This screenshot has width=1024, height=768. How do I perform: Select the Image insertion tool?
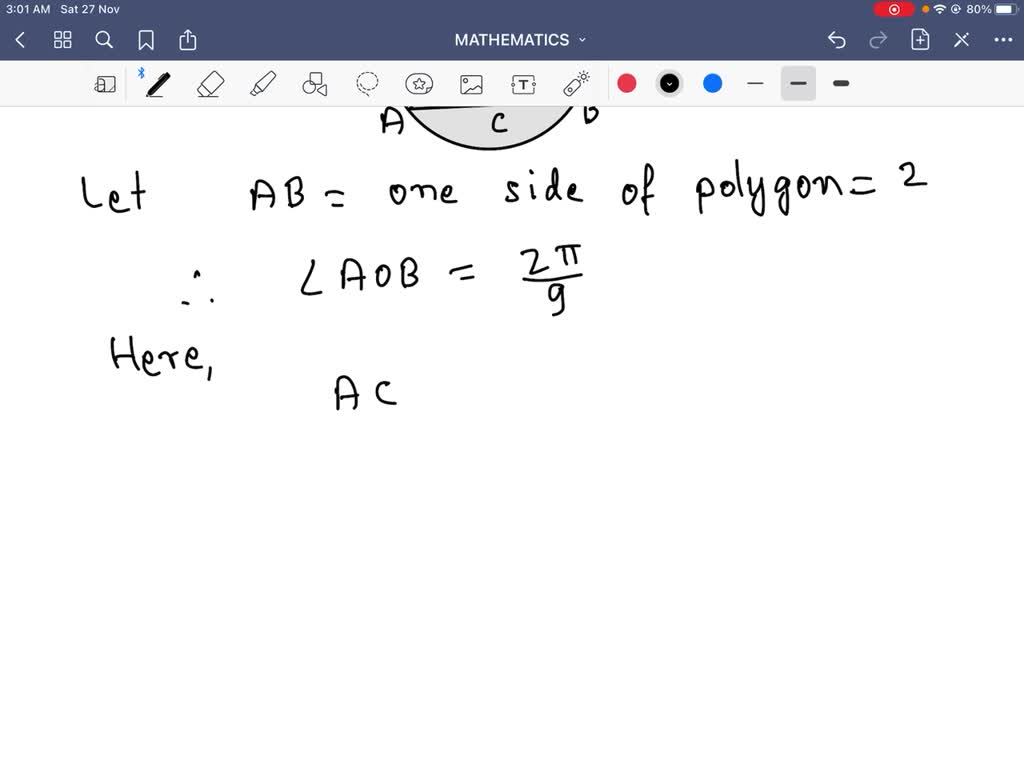pos(471,83)
